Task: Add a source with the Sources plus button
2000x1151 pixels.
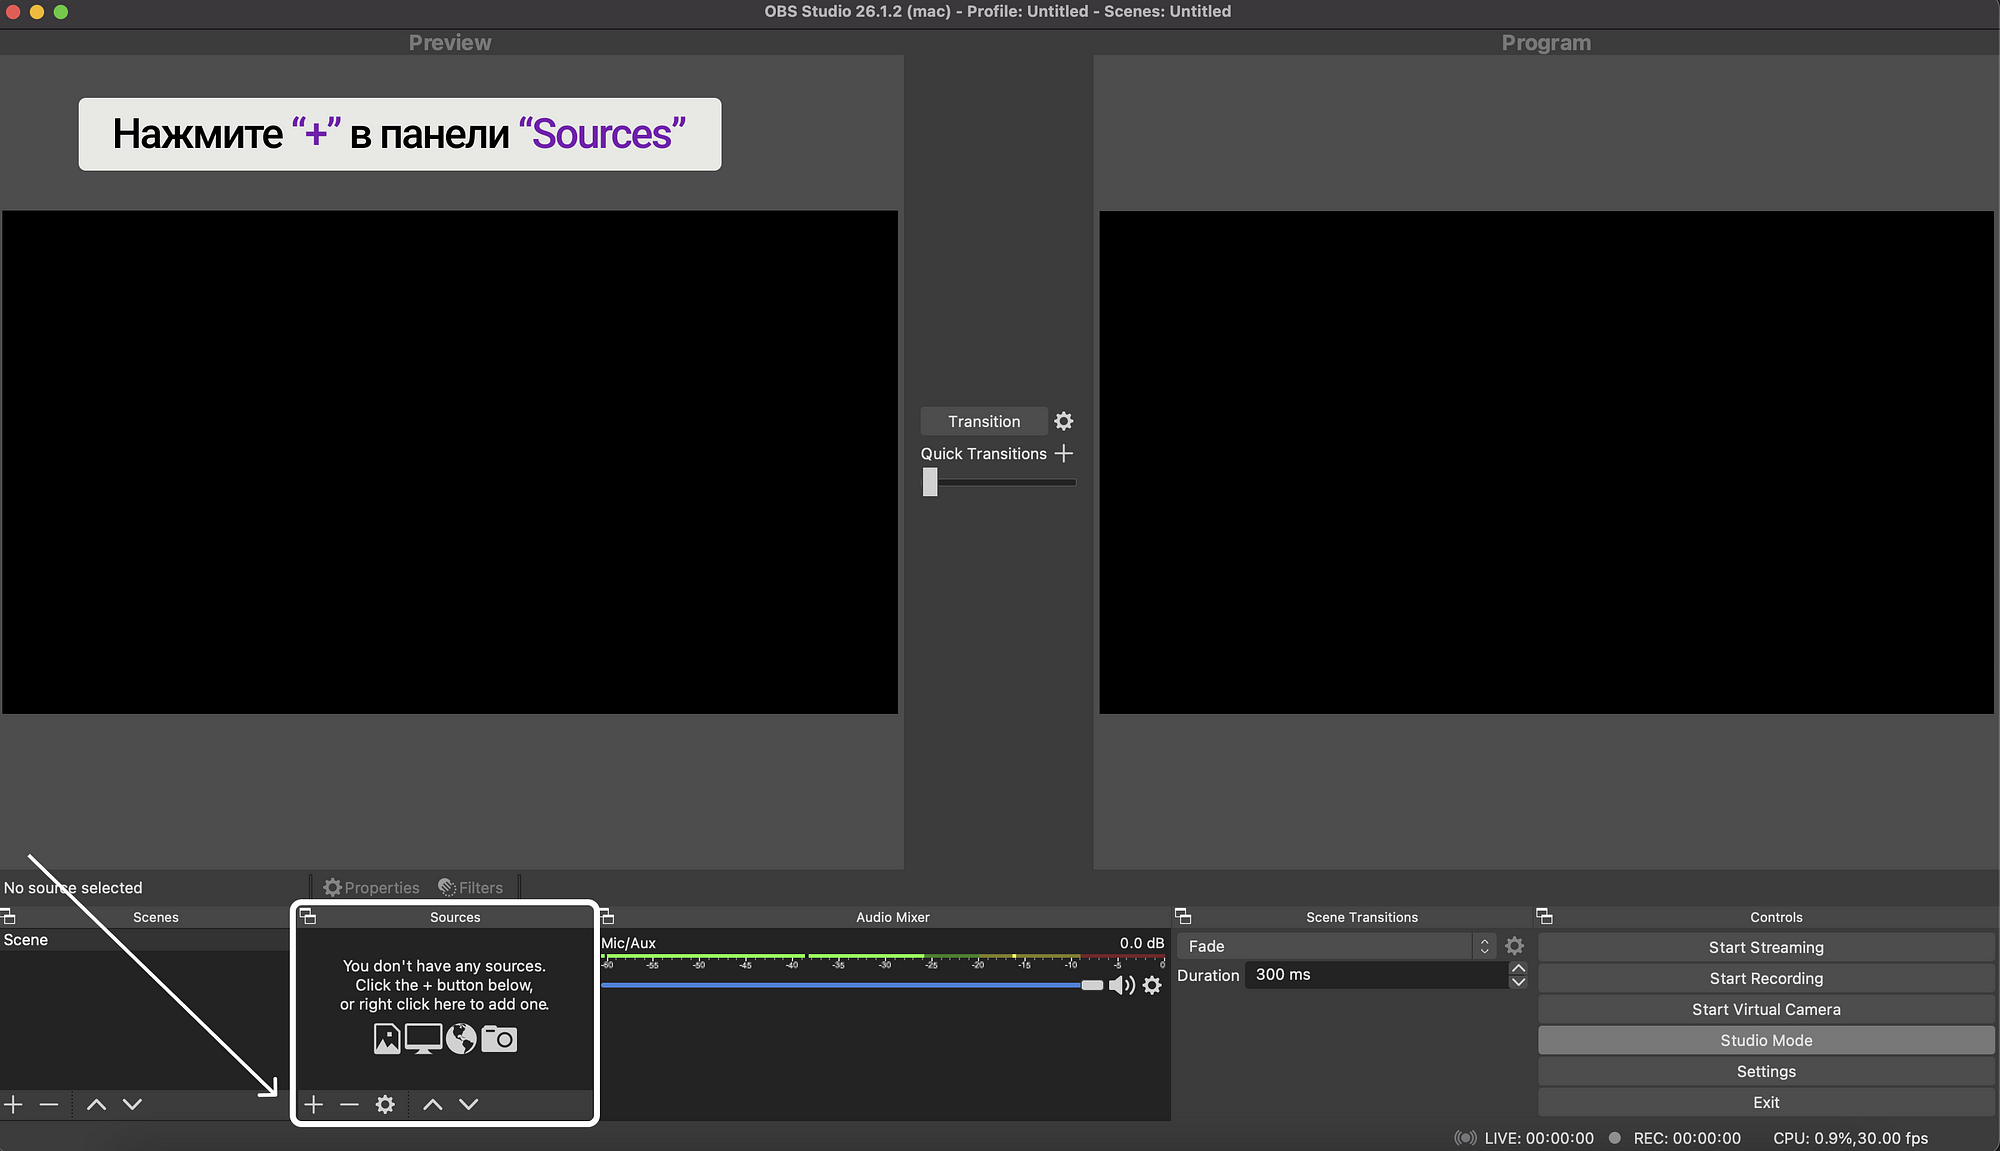Action: (314, 1104)
